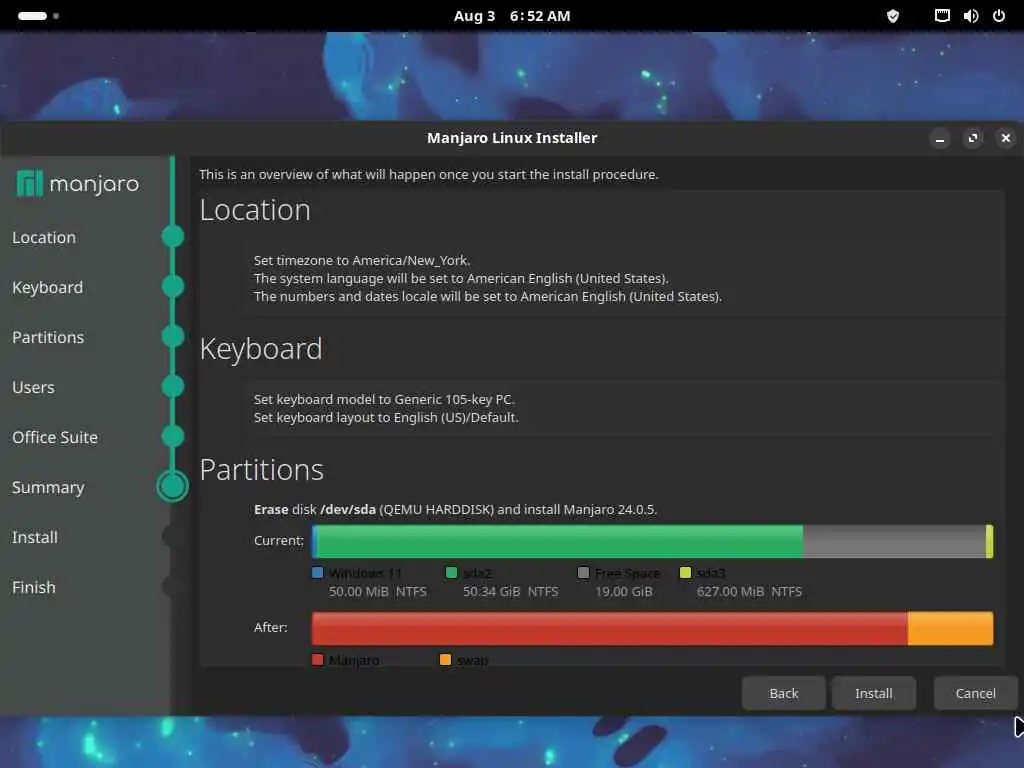The height and width of the screenshot is (768, 1024).
Task: Click the '50.00 MiB NTFS' size text
Action: (x=377, y=592)
